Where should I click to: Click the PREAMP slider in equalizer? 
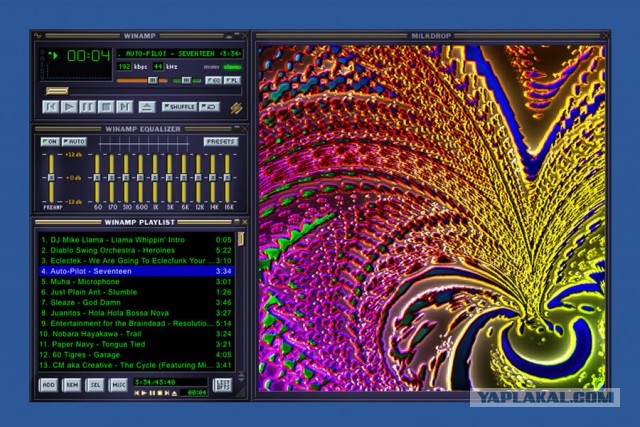(x=51, y=178)
